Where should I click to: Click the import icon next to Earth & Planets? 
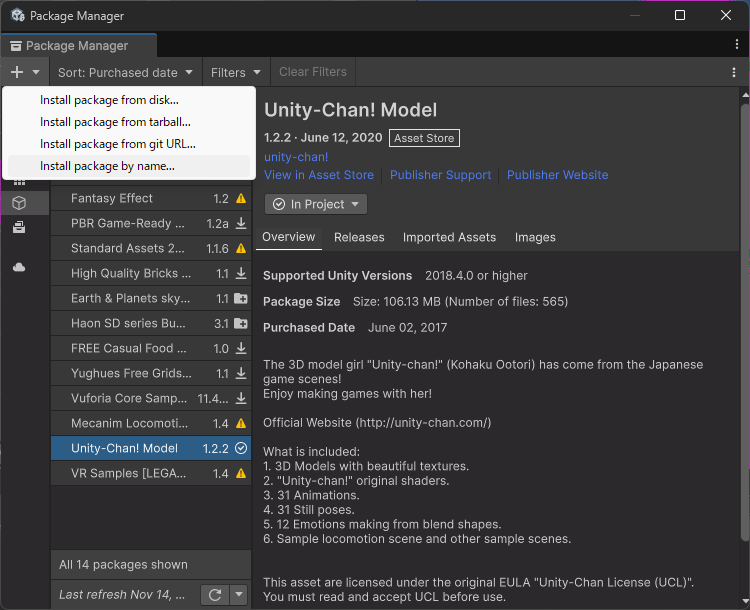241,299
